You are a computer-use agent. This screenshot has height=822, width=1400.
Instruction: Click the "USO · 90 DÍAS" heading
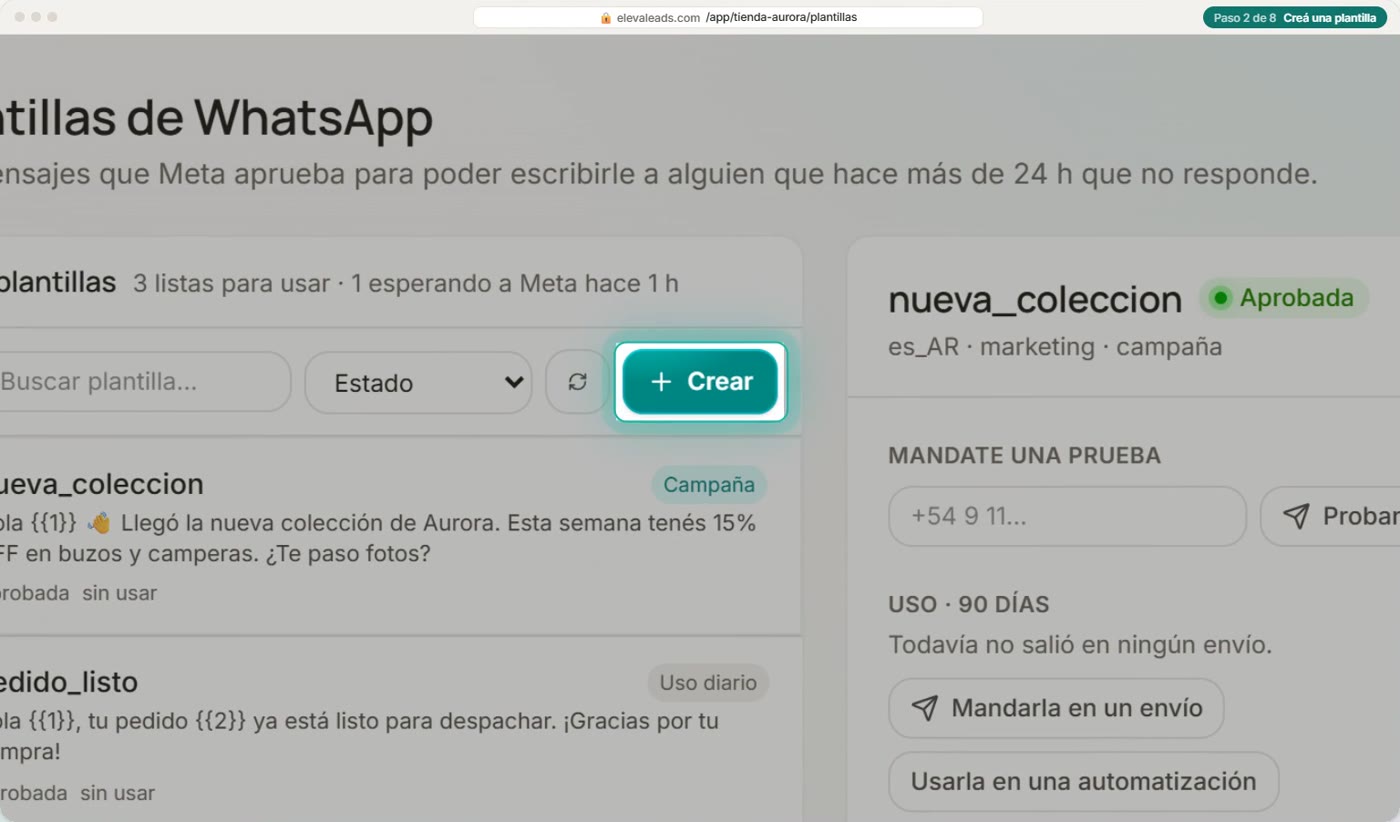pos(968,604)
